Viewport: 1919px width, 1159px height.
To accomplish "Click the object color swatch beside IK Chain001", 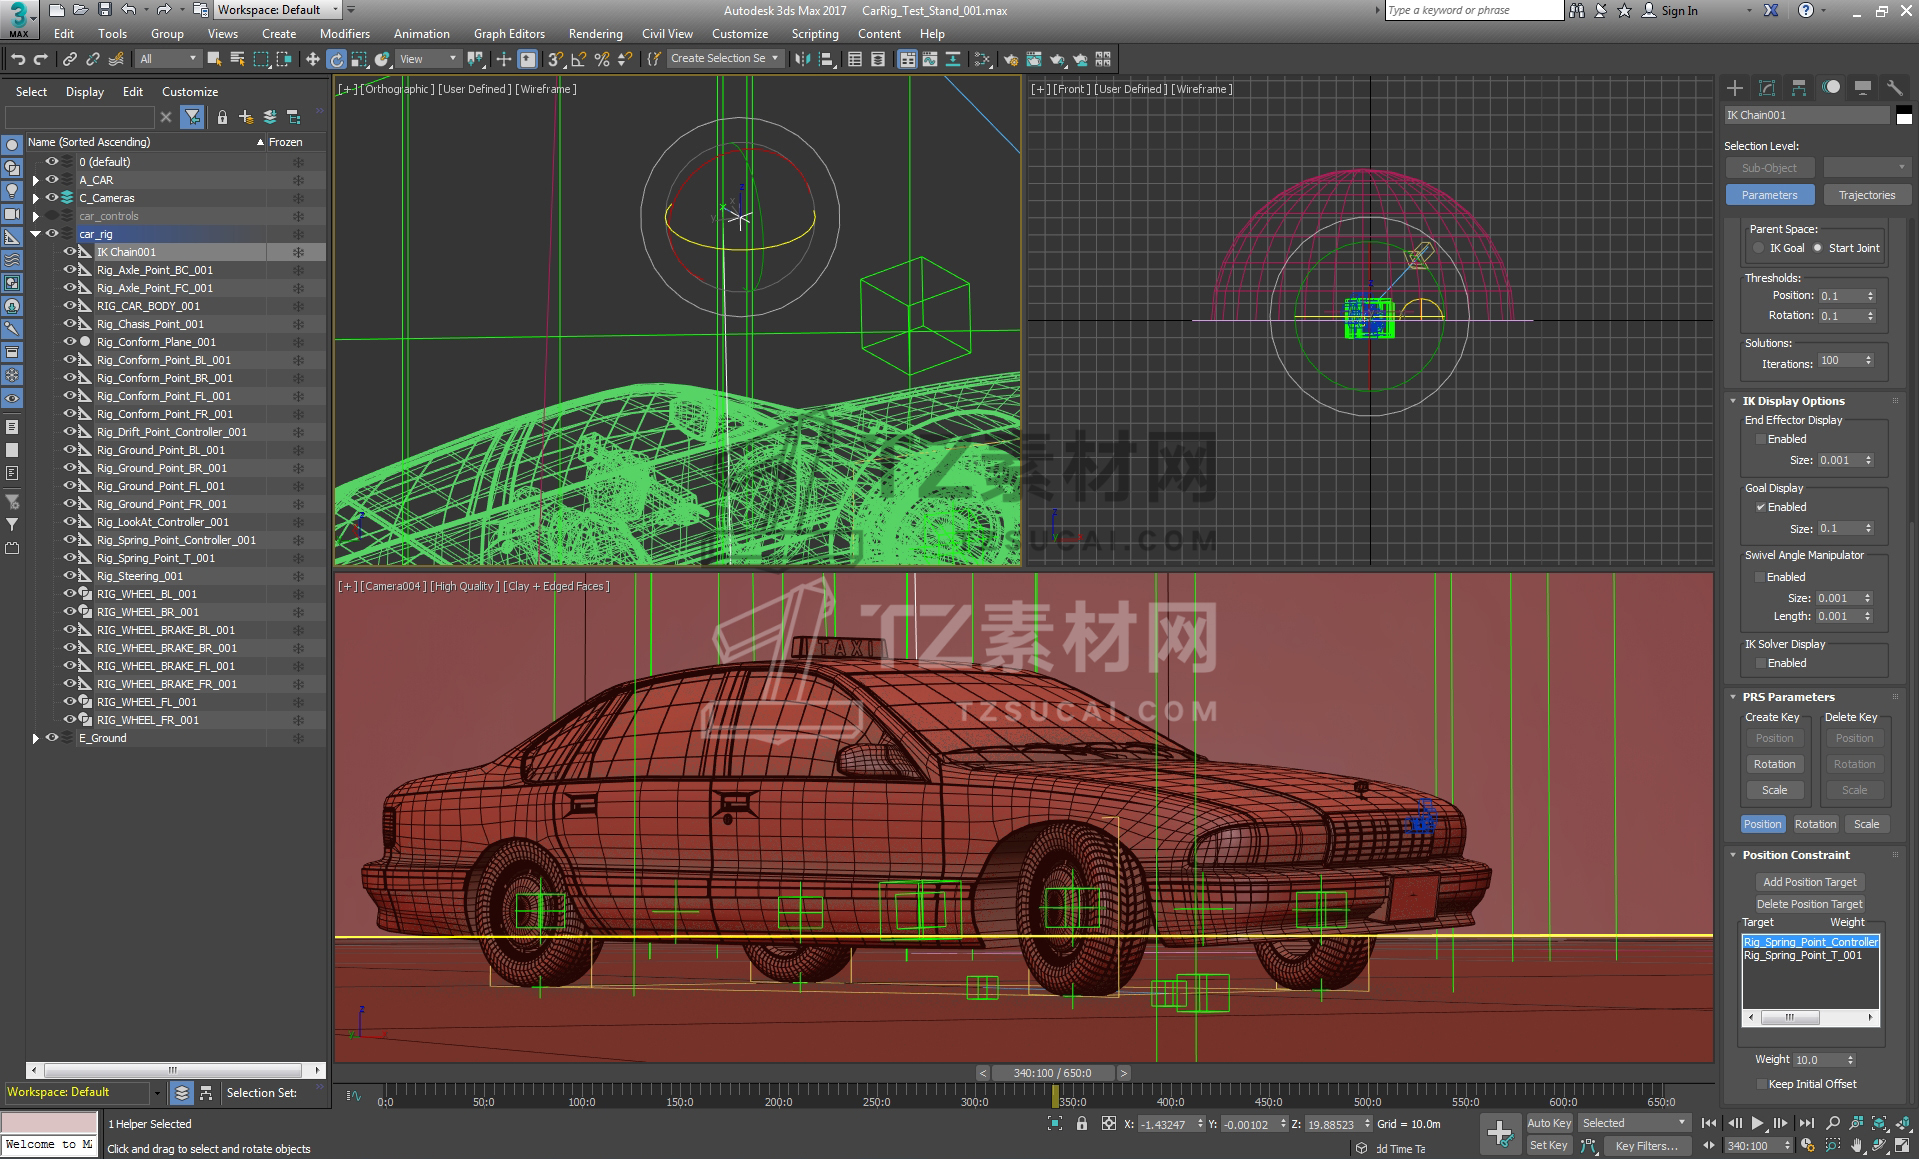I will 1904,115.
